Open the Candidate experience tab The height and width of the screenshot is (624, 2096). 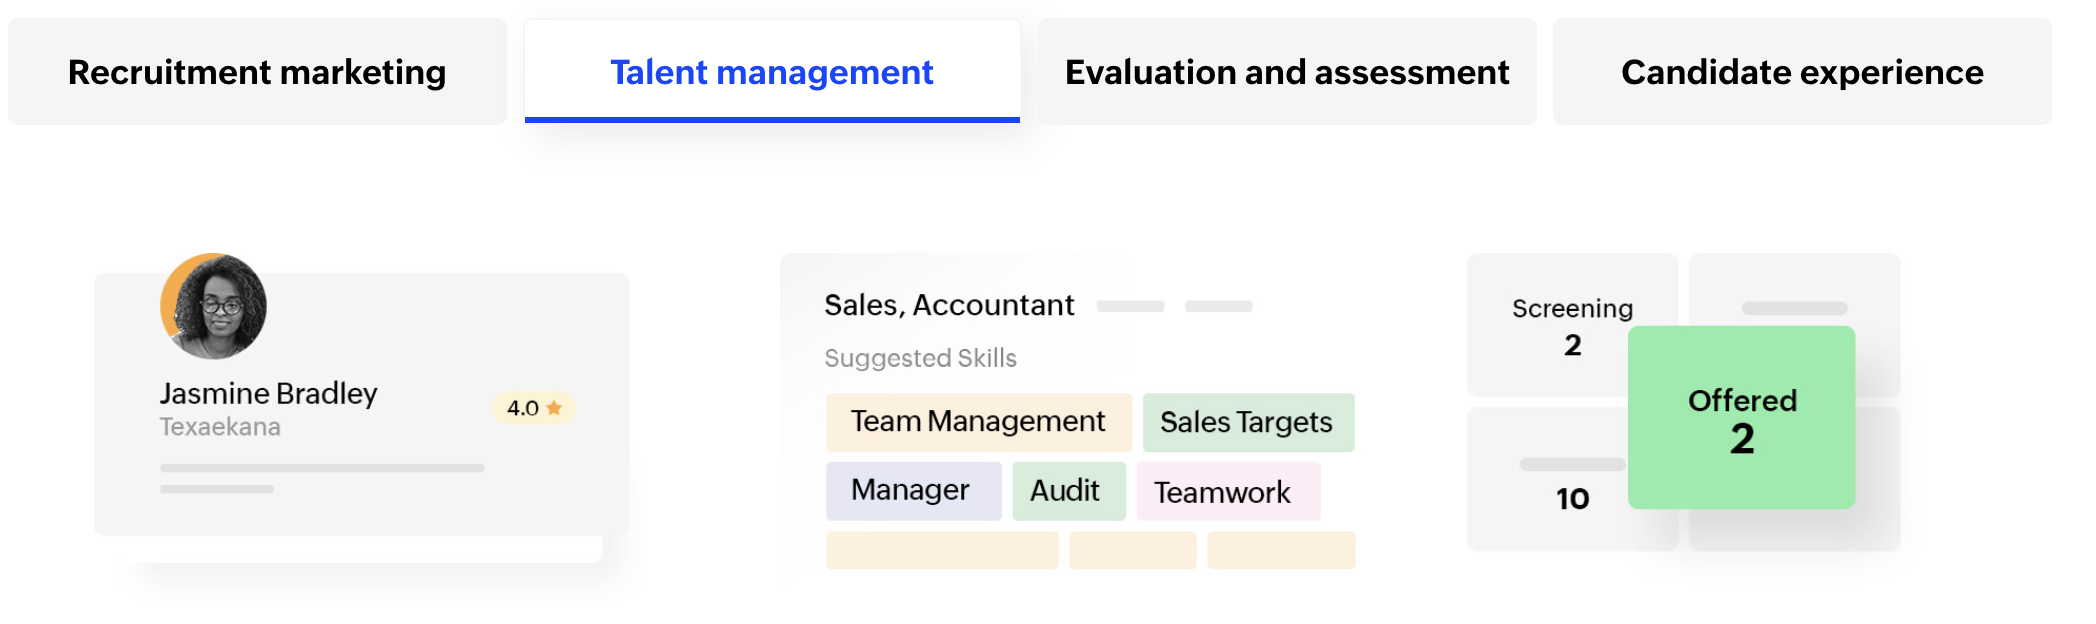[x=1801, y=72]
